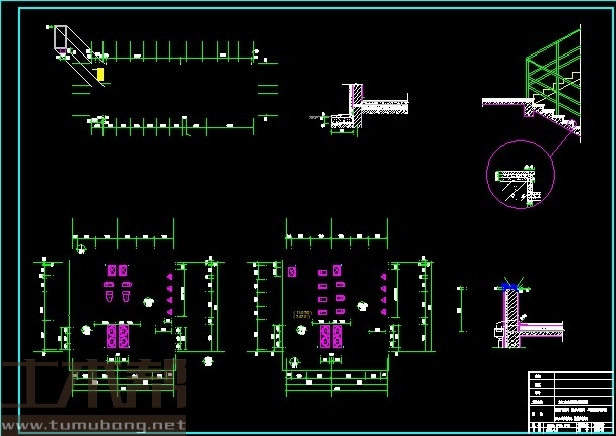
Task: Click the yellow rectangle in the top-left plan
Action: pyautogui.click(x=100, y=74)
